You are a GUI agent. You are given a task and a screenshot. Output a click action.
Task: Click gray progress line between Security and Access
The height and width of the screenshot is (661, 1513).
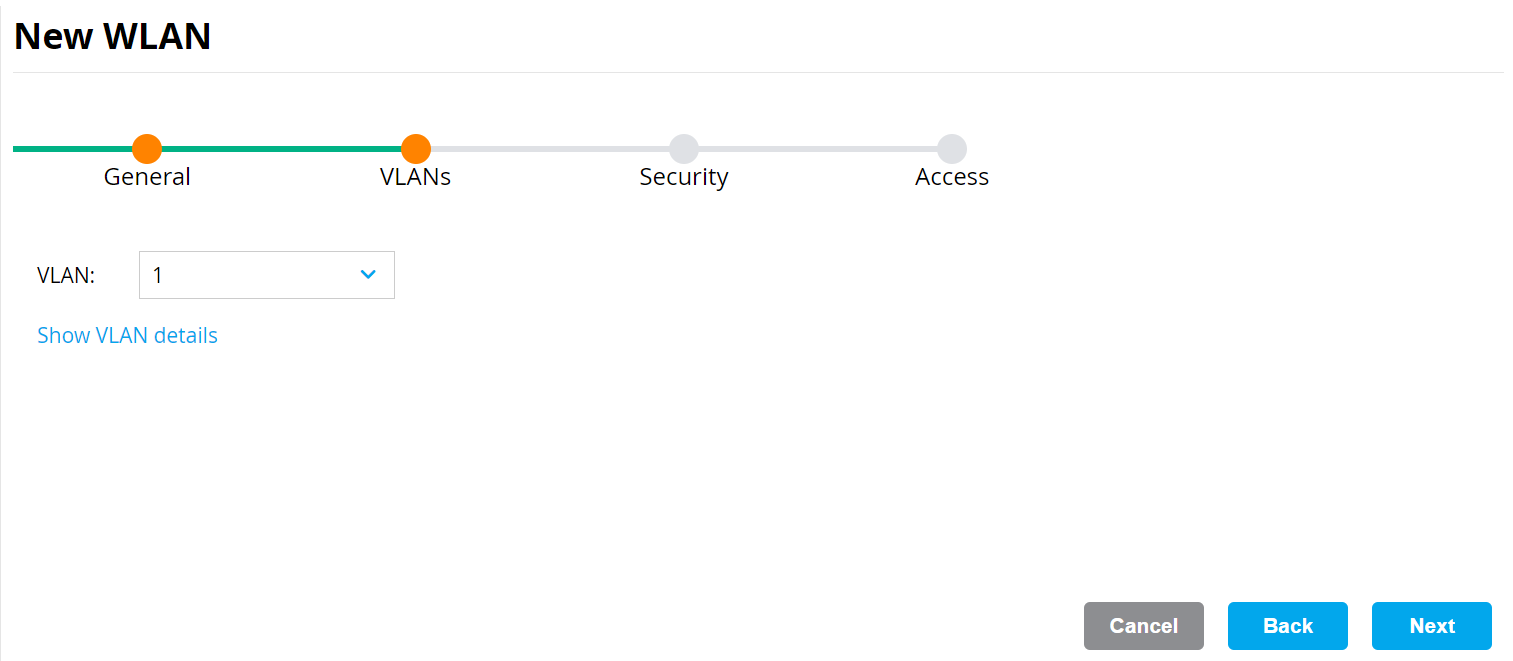click(818, 149)
